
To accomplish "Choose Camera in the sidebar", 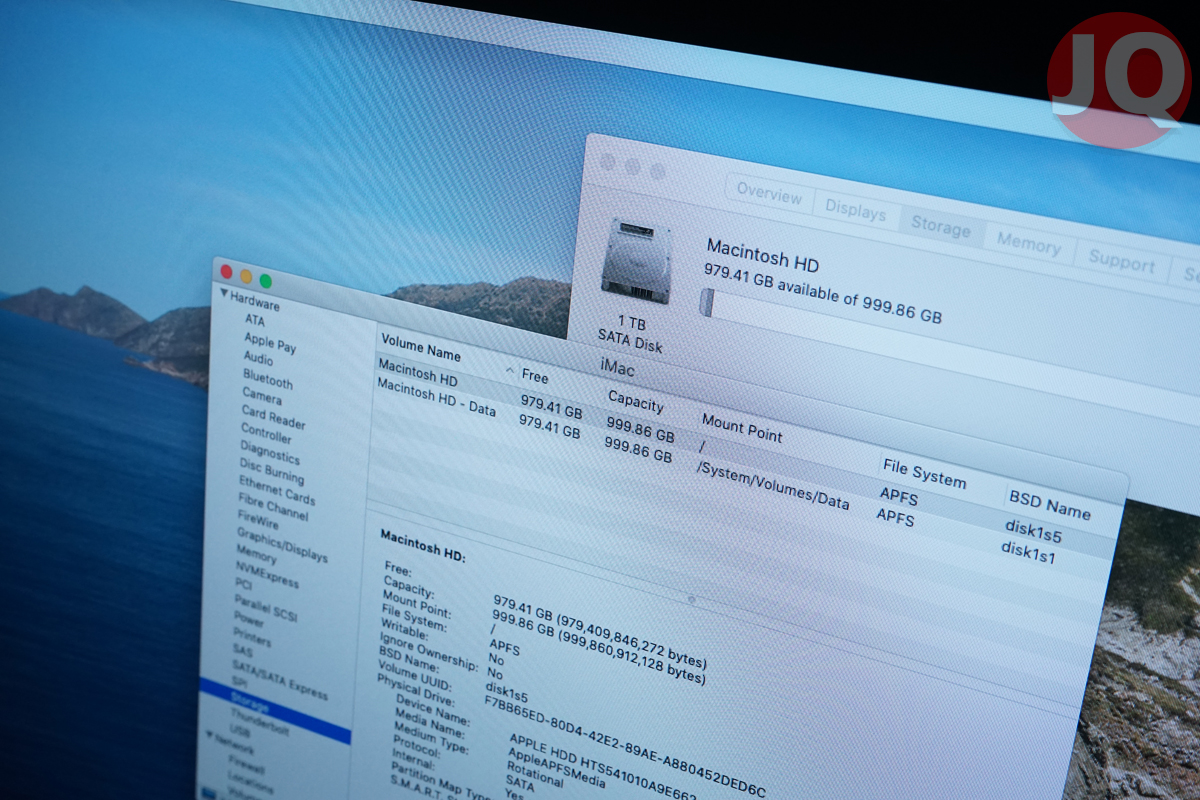I will [261, 395].
